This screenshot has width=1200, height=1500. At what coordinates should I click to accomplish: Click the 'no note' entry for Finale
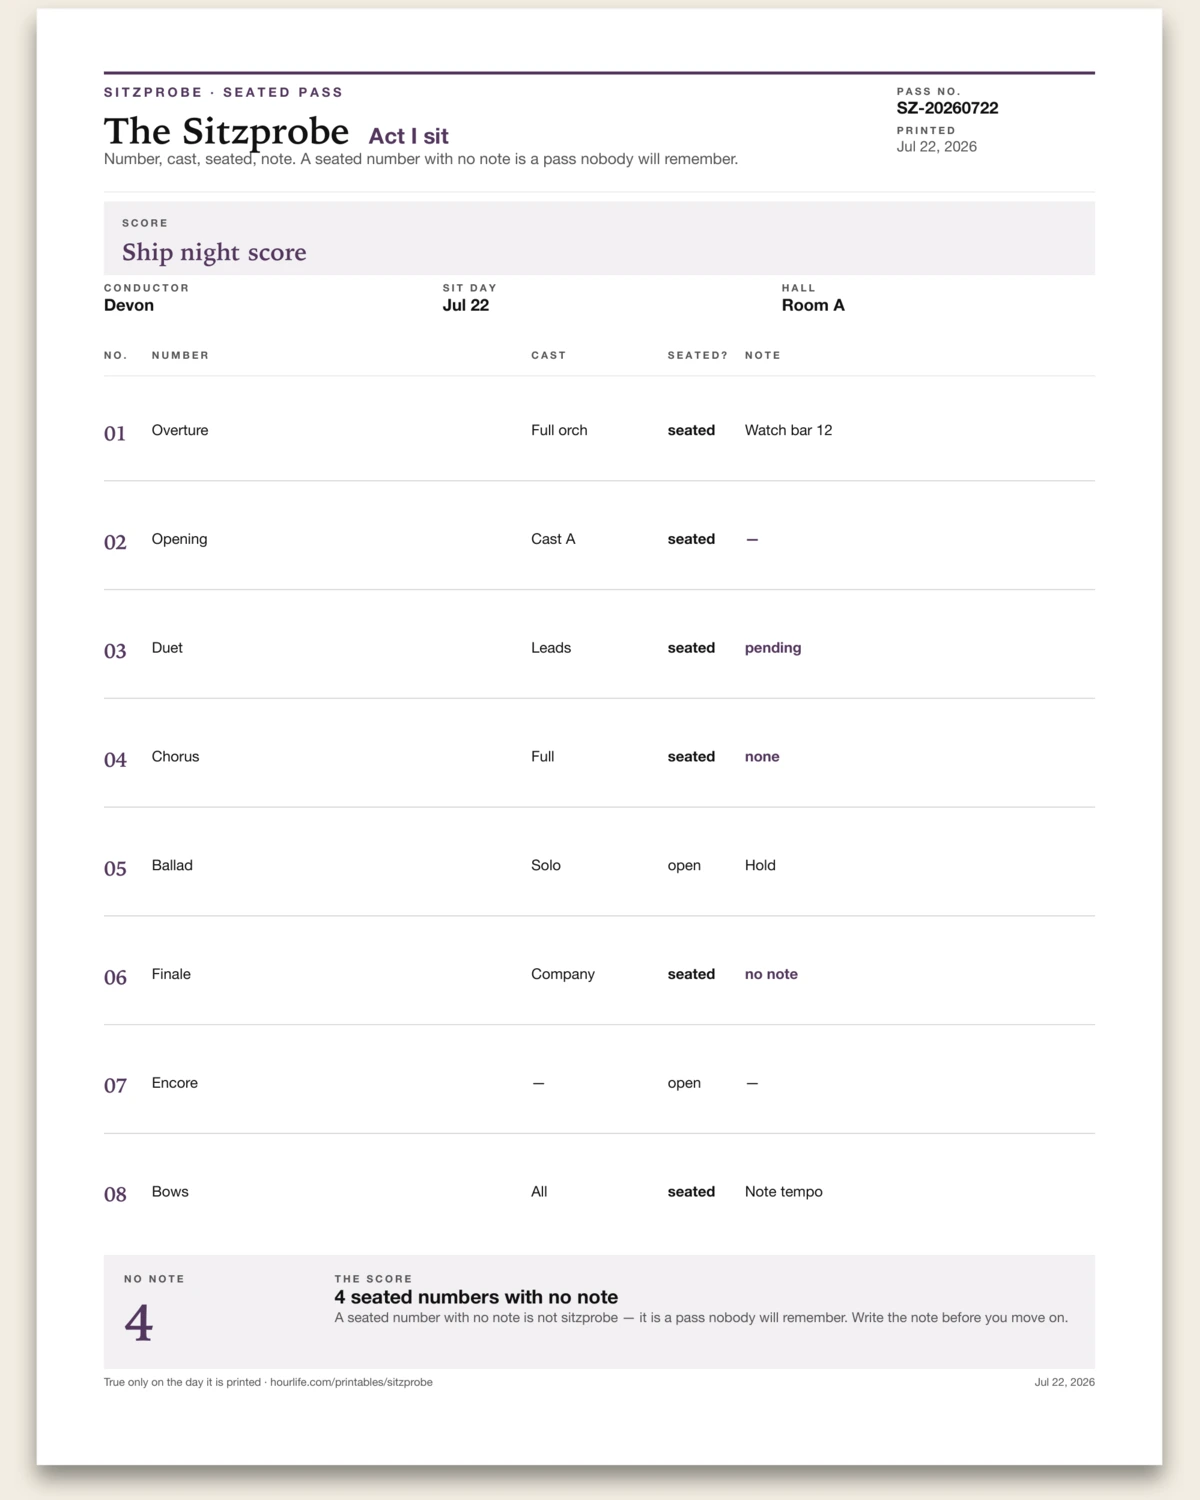771,974
